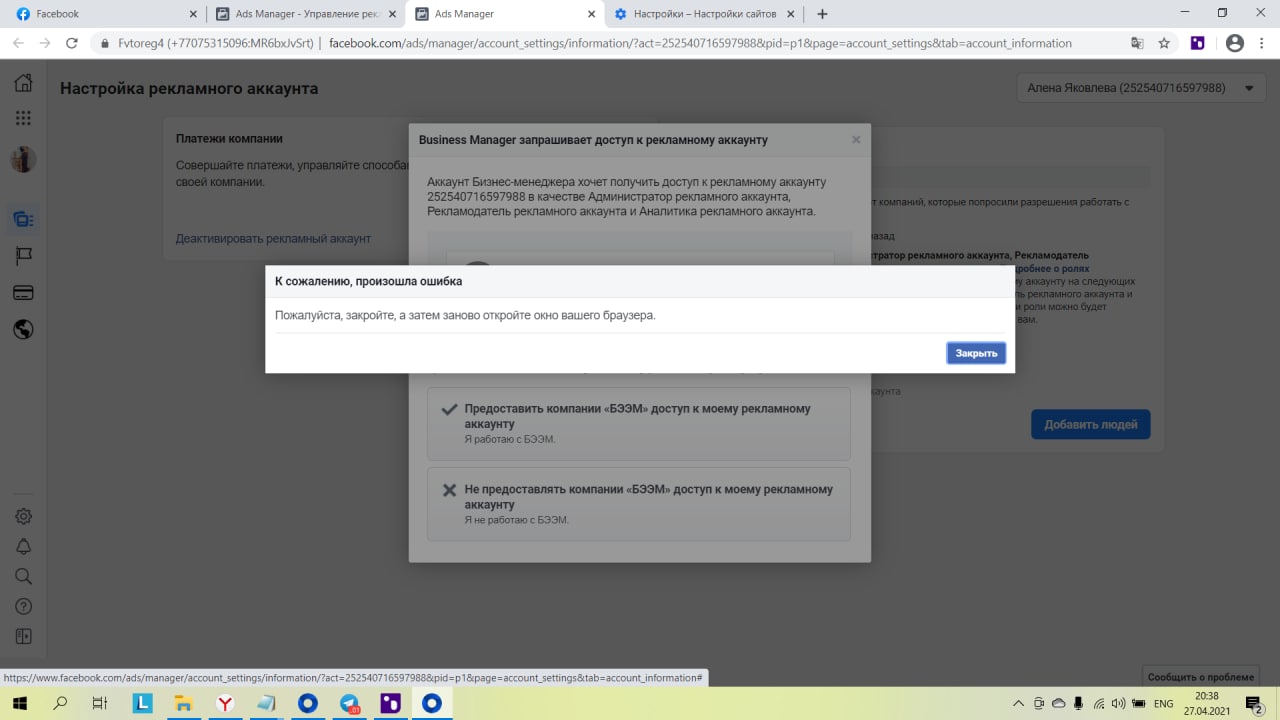Open Yandex browser from taskbar
This screenshot has width=1280, height=720.
[x=226, y=703]
